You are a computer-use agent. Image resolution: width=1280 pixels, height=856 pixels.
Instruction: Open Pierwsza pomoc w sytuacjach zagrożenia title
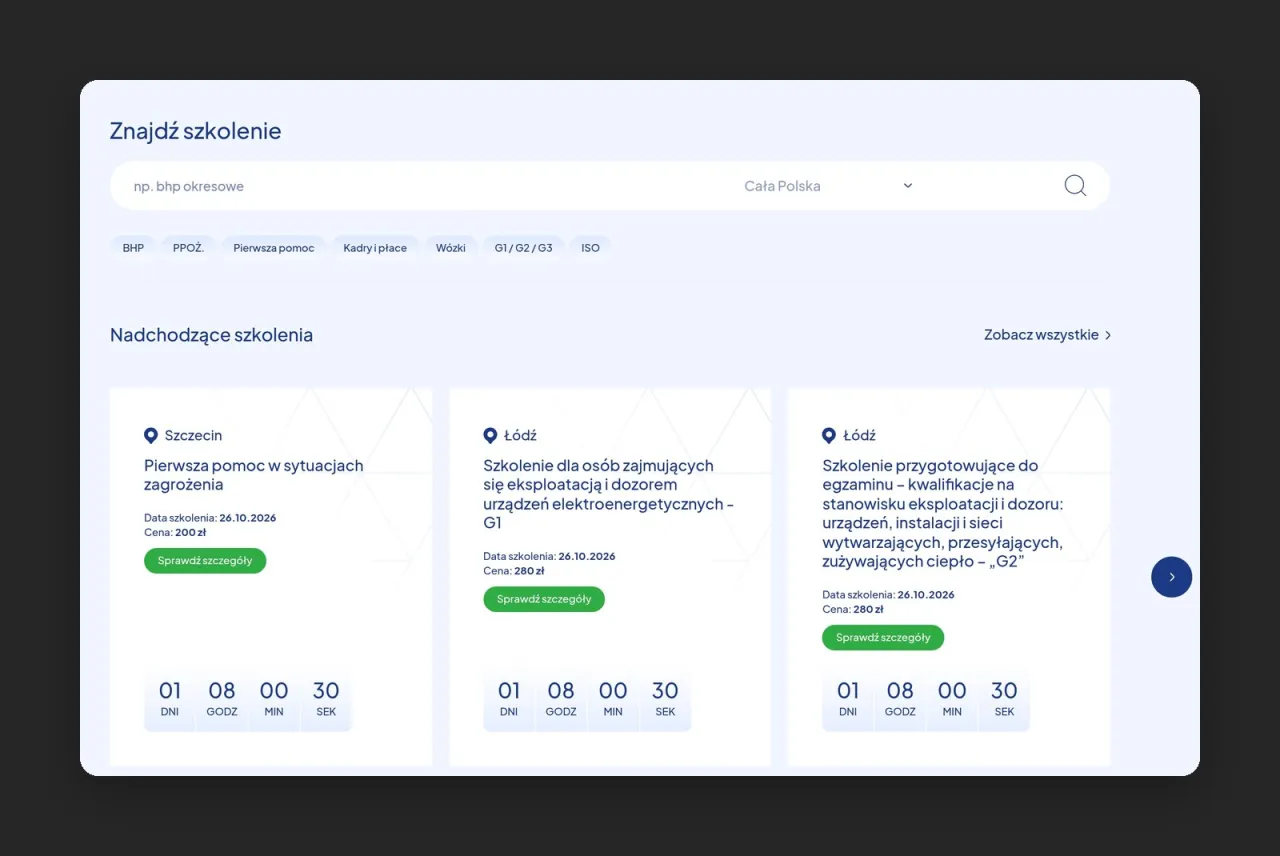pos(254,475)
